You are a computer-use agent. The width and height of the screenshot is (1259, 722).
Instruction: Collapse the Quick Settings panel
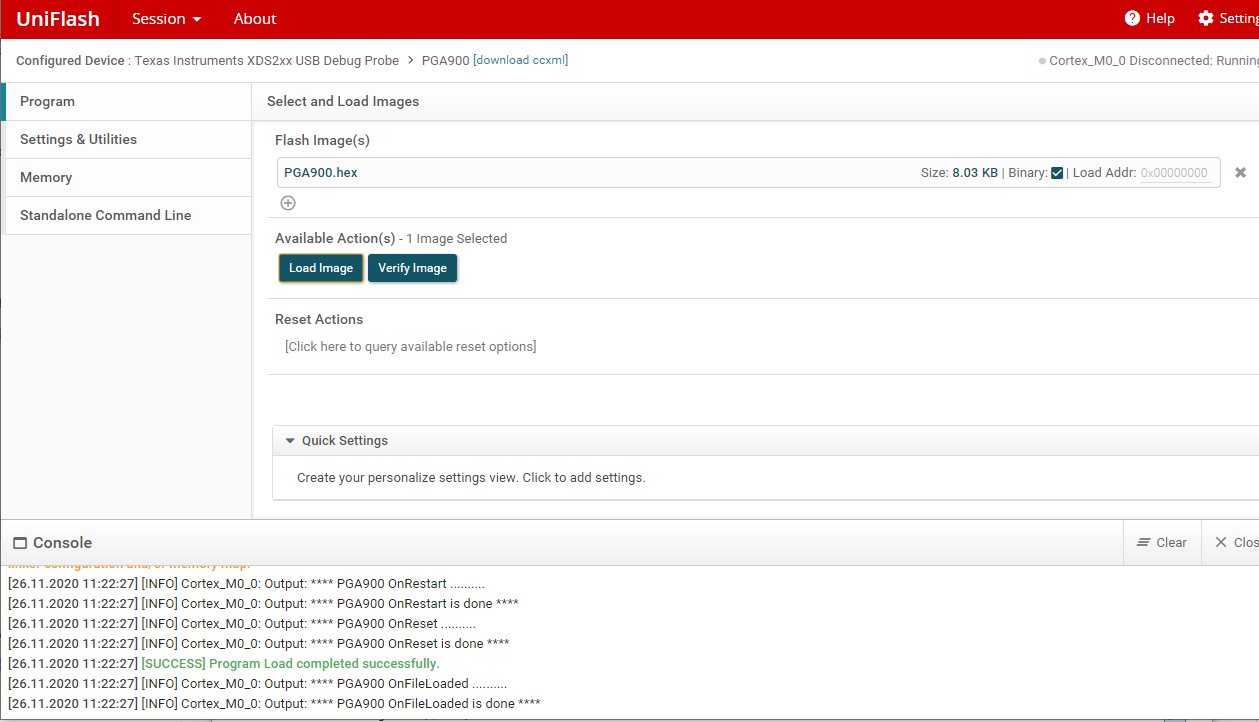coord(290,441)
